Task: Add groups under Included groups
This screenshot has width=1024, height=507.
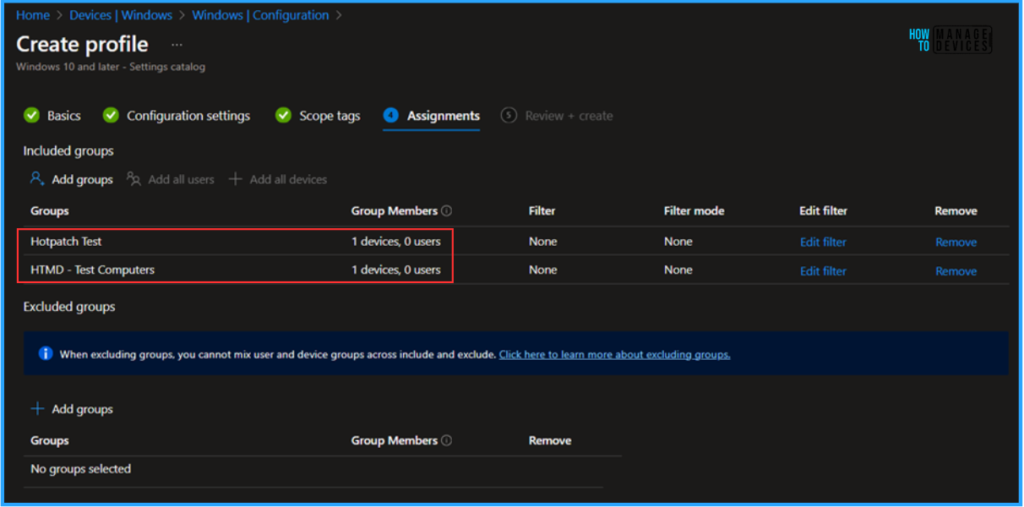Action: pyautogui.click(x=72, y=179)
